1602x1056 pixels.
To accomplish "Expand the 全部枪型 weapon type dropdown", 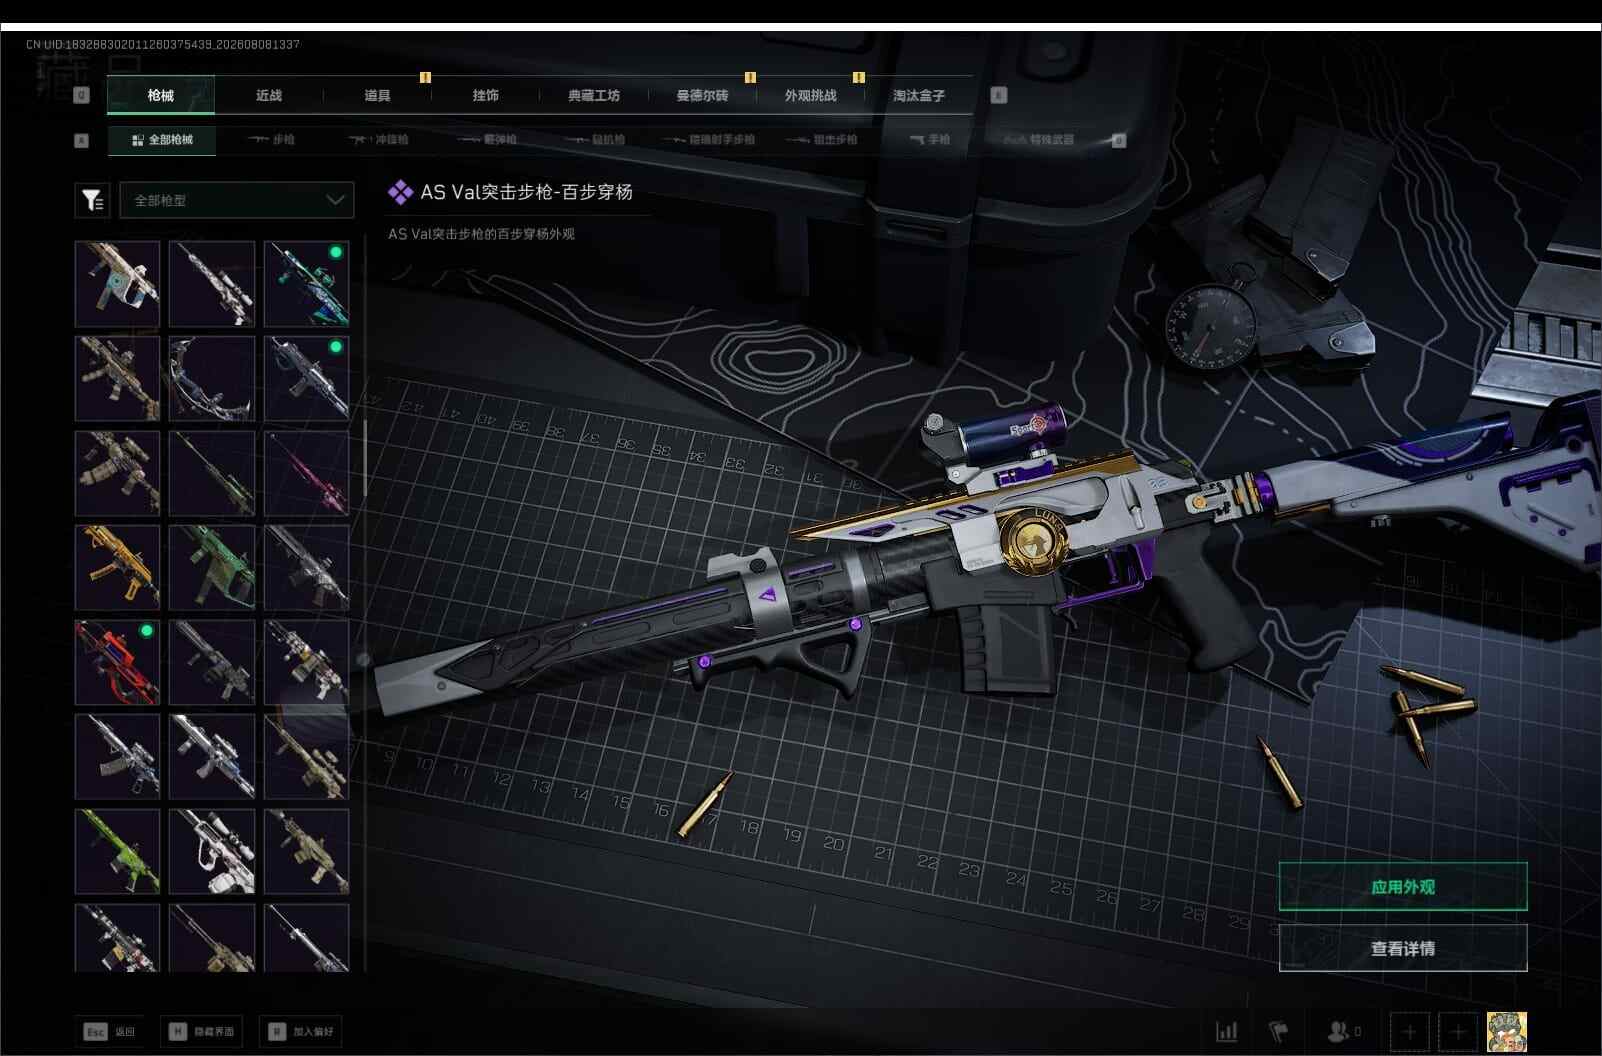I will coord(237,200).
